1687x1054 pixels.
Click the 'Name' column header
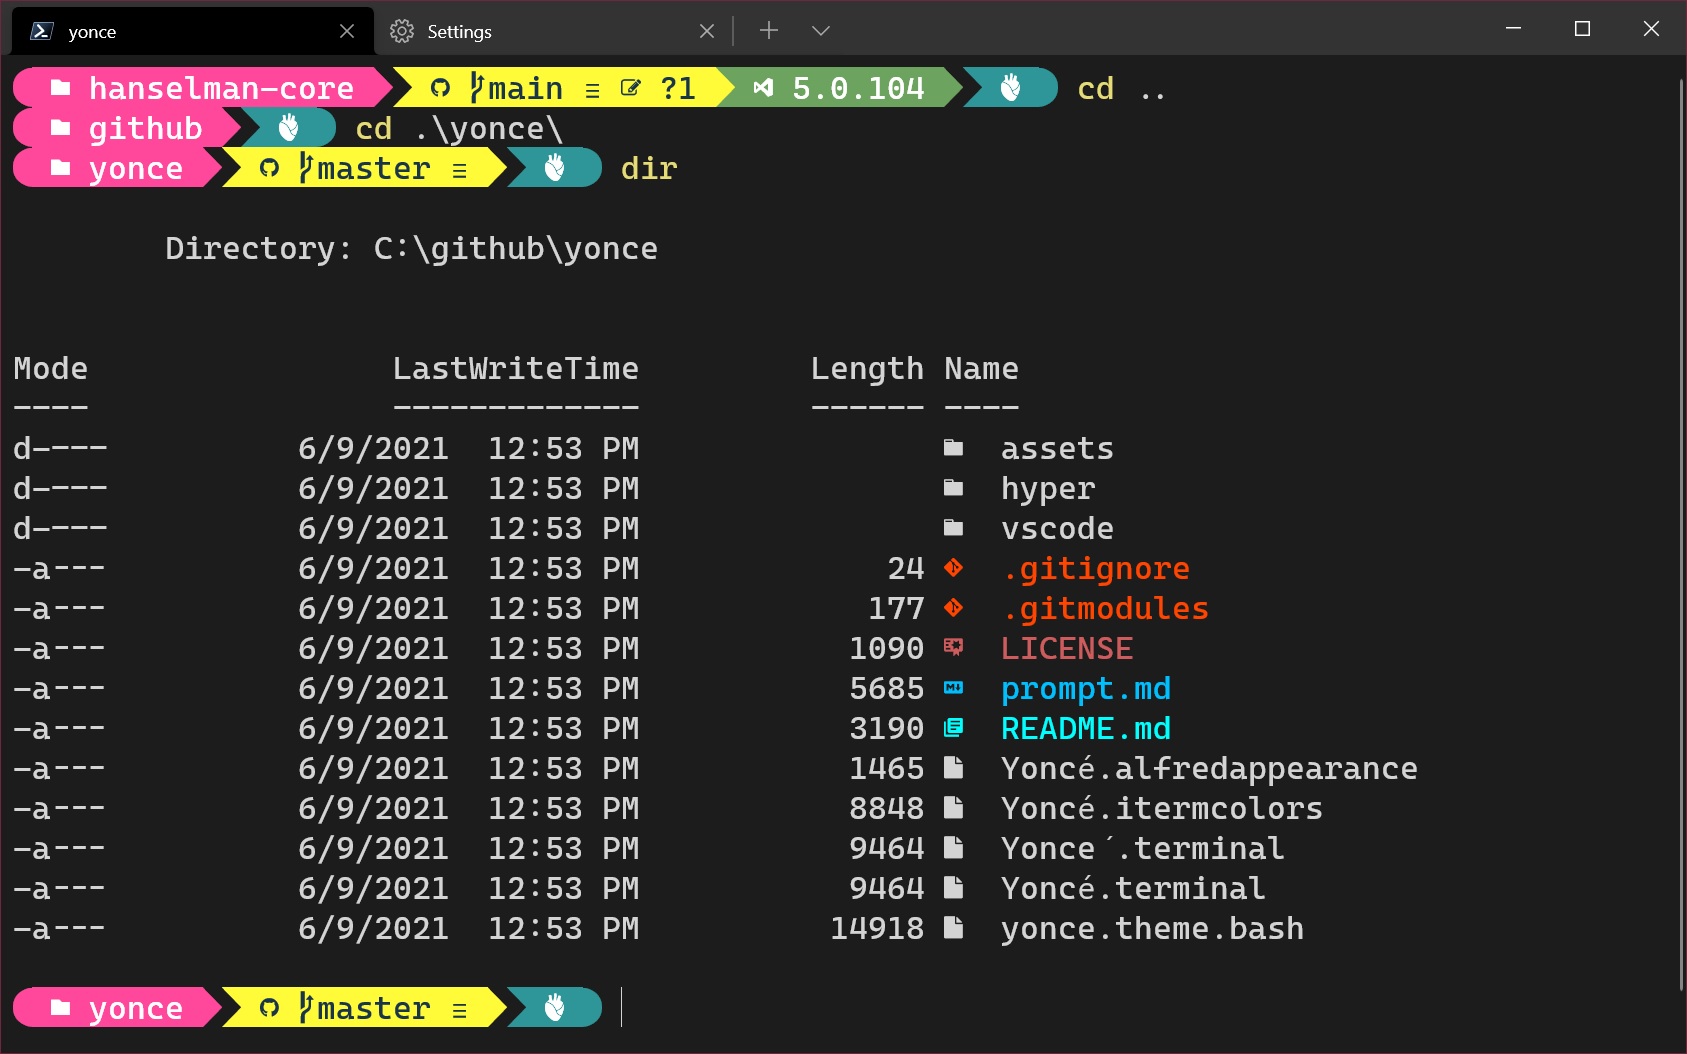tap(981, 368)
